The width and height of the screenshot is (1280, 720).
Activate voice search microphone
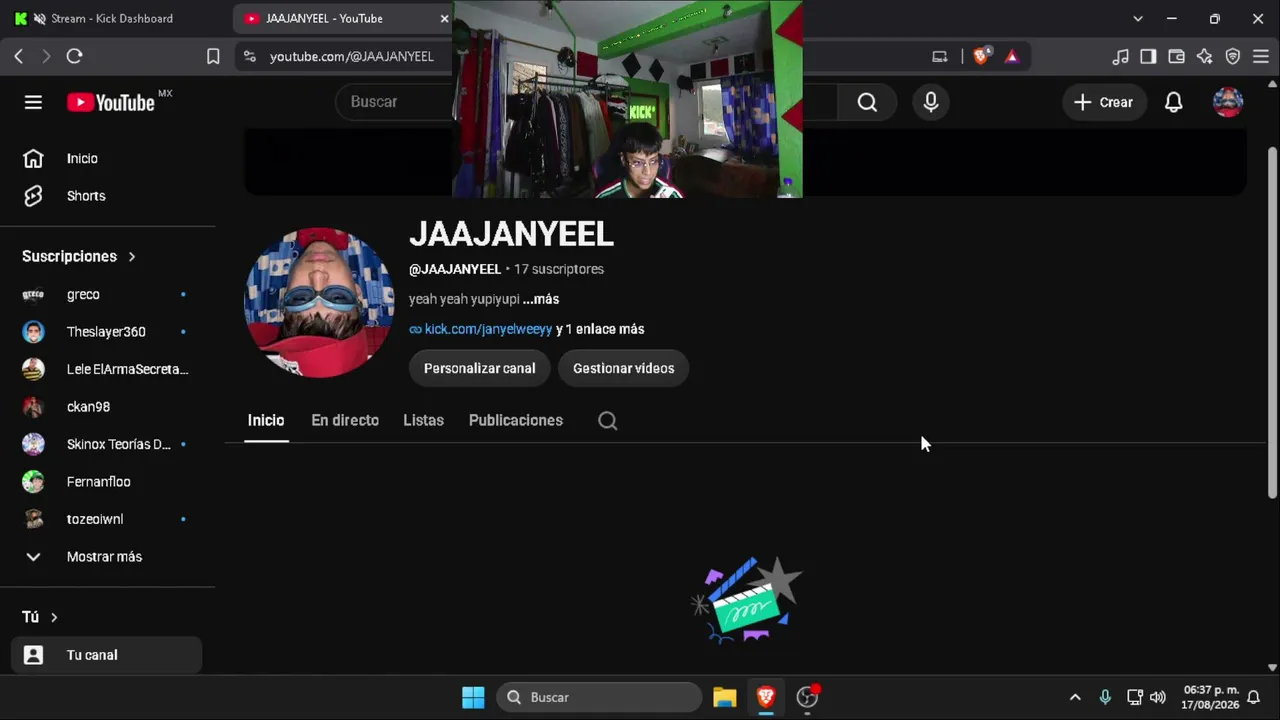tap(931, 102)
